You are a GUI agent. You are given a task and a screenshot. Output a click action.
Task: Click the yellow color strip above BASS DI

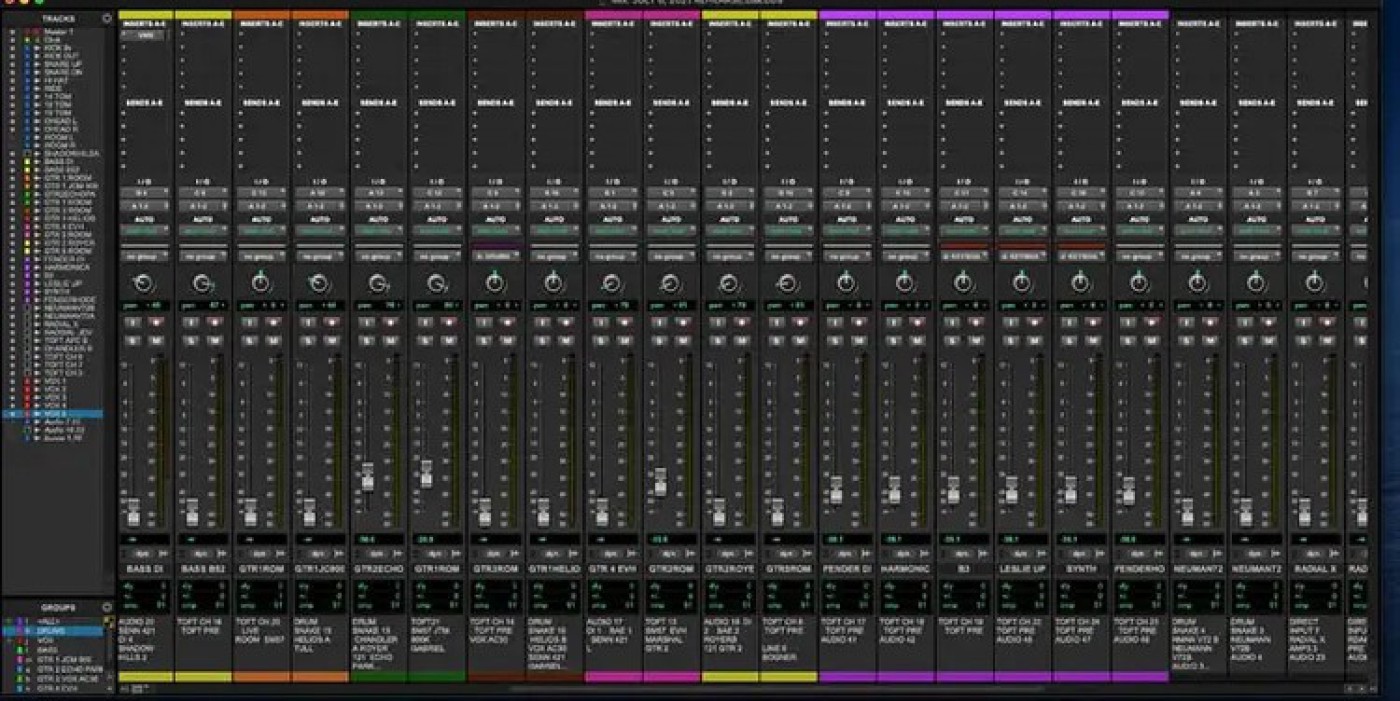145,16
